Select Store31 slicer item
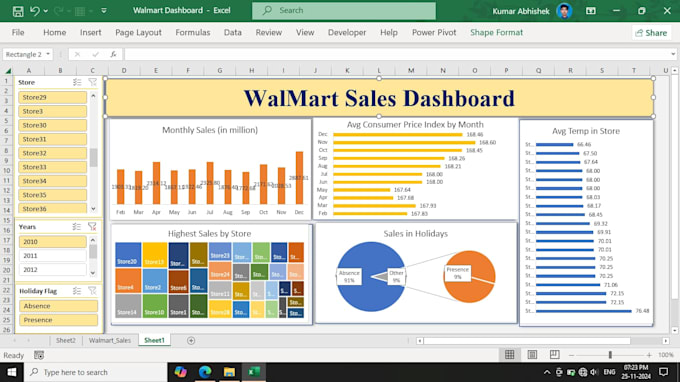Viewport: 680px width, 382px height. (x=52, y=139)
